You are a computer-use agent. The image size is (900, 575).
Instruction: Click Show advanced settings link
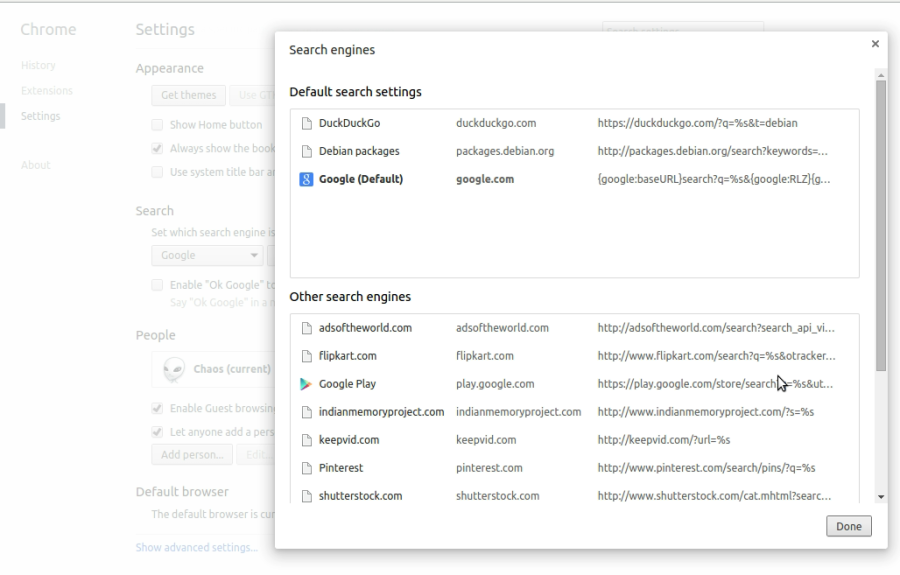click(196, 547)
